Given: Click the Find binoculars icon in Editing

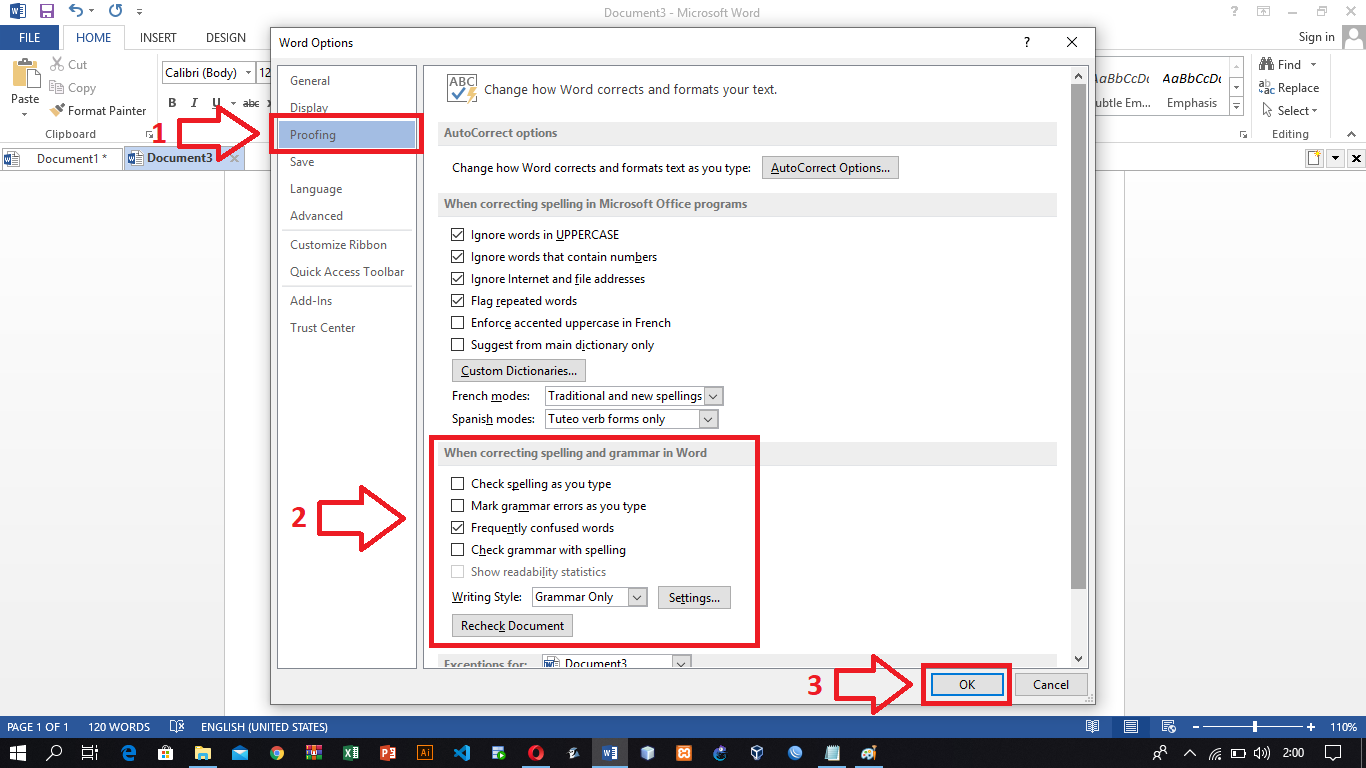Looking at the screenshot, I should point(1267,65).
